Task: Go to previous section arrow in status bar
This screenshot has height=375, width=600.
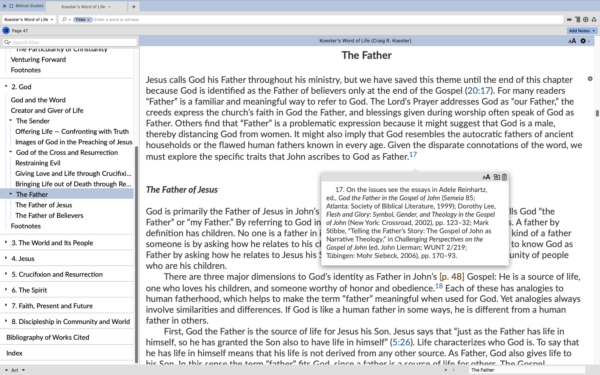Action: tap(445, 370)
